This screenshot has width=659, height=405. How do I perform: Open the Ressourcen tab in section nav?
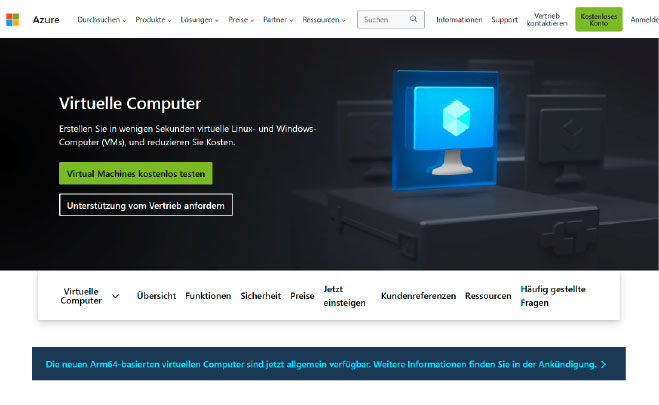point(488,296)
